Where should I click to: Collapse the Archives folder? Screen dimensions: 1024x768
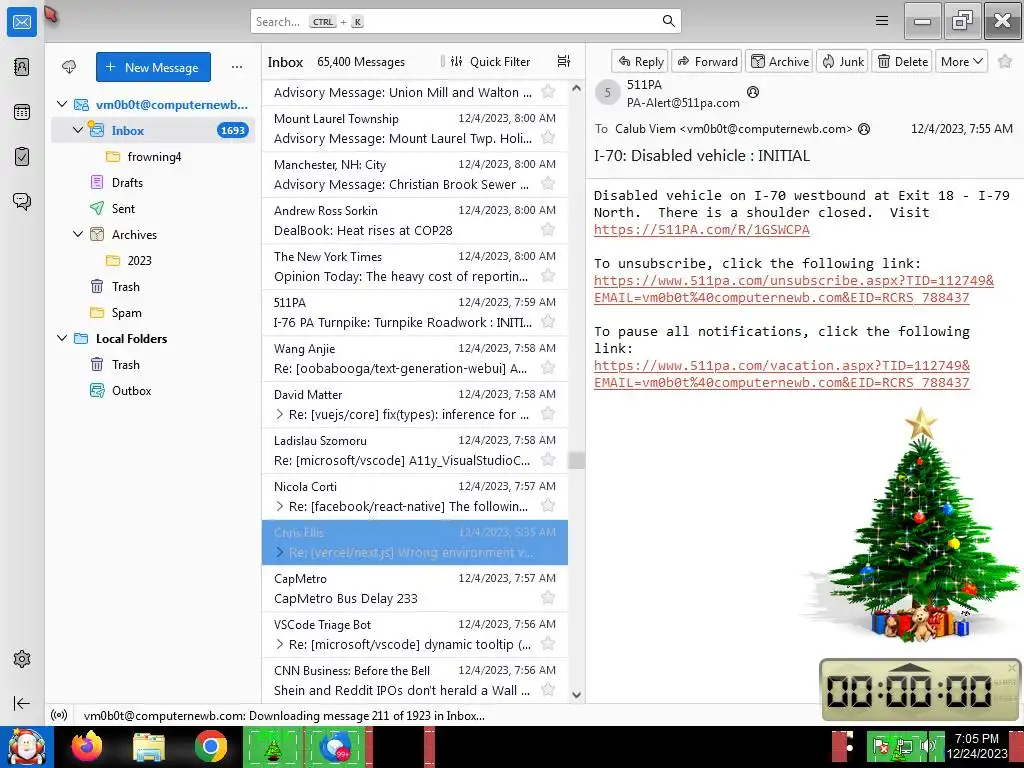tap(78, 234)
